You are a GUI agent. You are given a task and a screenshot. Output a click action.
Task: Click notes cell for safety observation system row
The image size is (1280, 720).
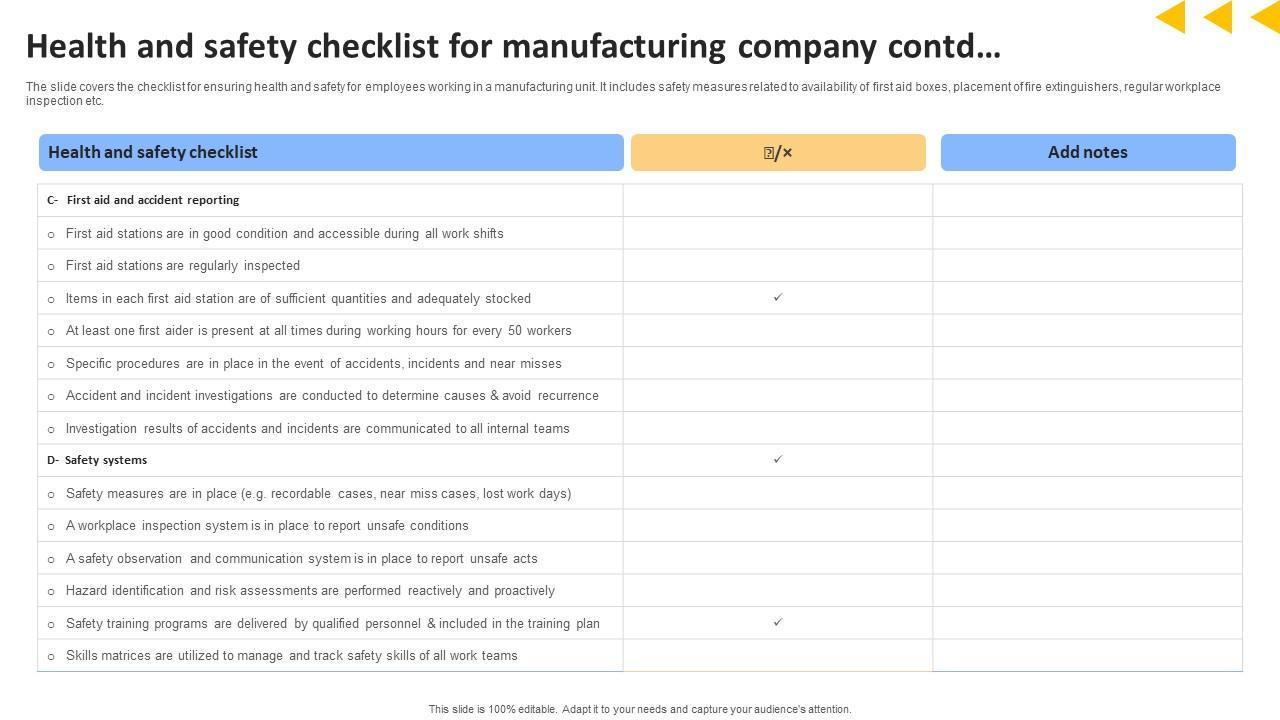pos(1088,558)
